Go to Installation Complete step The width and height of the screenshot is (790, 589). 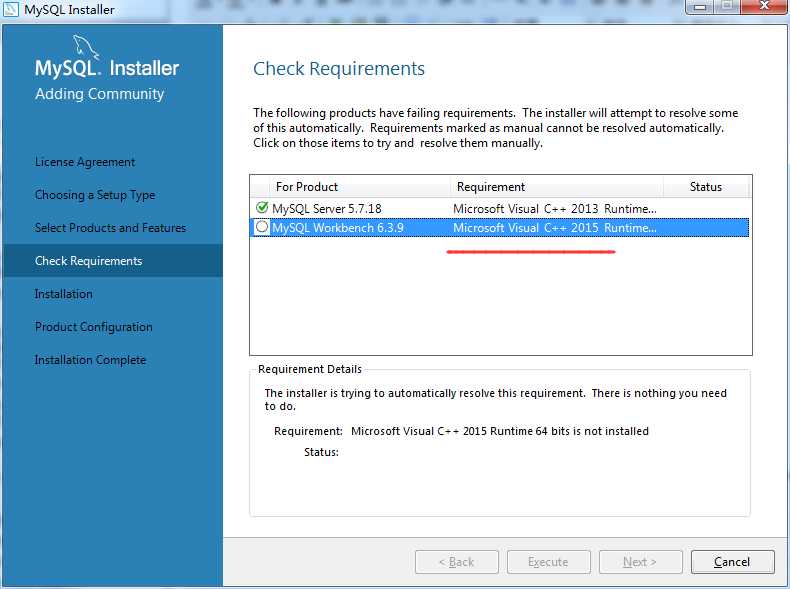click(x=90, y=360)
